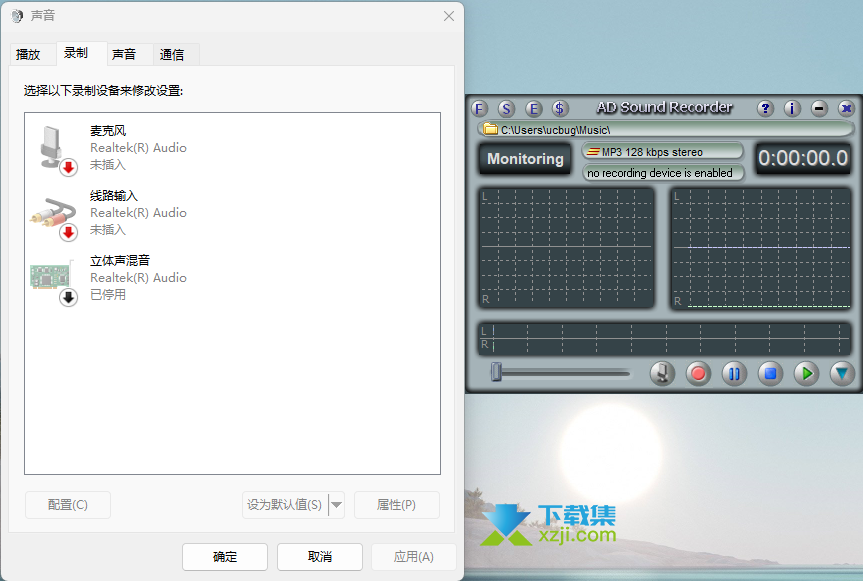The height and width of the screenshot is (581, 863).
Task: Click the output path C:\Users\ucbug\Music\
Action: pos(555,130)
